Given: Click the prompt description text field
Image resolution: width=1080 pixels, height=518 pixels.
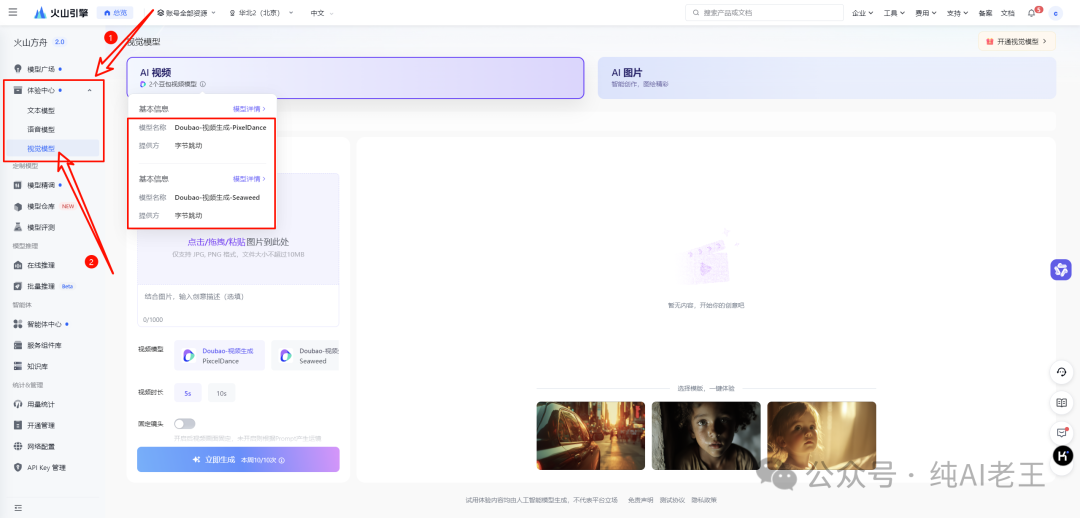Looking at the screenshot, I should pos(238,305).
